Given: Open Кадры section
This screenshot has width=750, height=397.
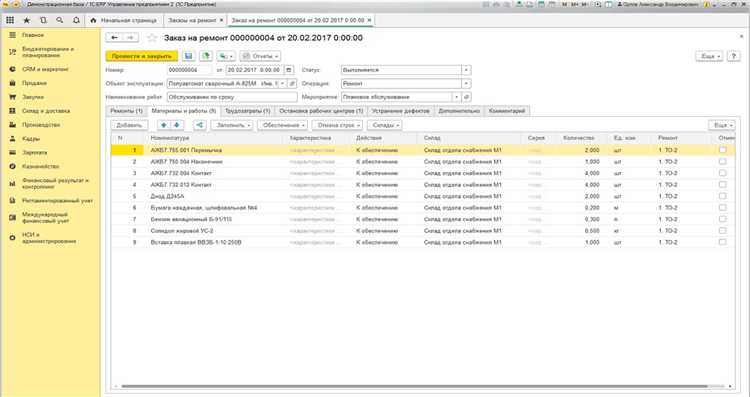Looking at the screenshot, I should pos(31,139).
